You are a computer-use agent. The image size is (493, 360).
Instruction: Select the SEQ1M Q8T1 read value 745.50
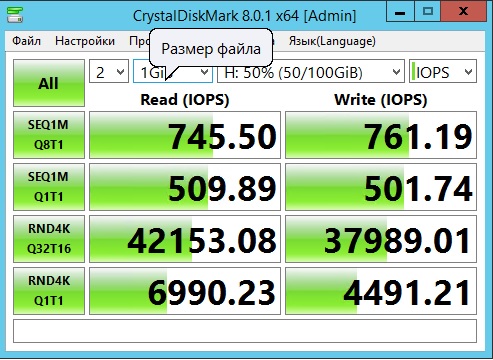click(185, 135)
